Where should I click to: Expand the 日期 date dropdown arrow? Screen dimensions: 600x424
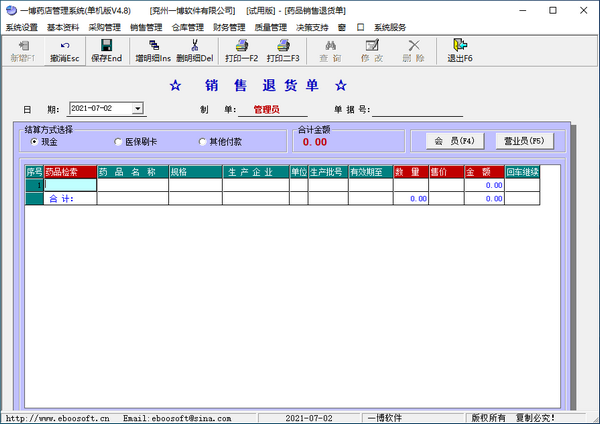138,108
